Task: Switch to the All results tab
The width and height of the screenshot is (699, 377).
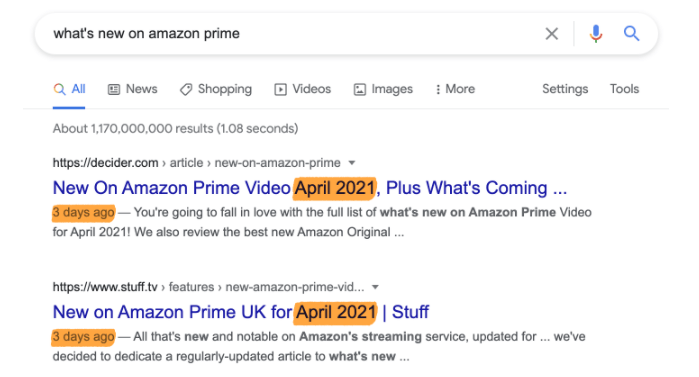Action: tap(69, 89)
